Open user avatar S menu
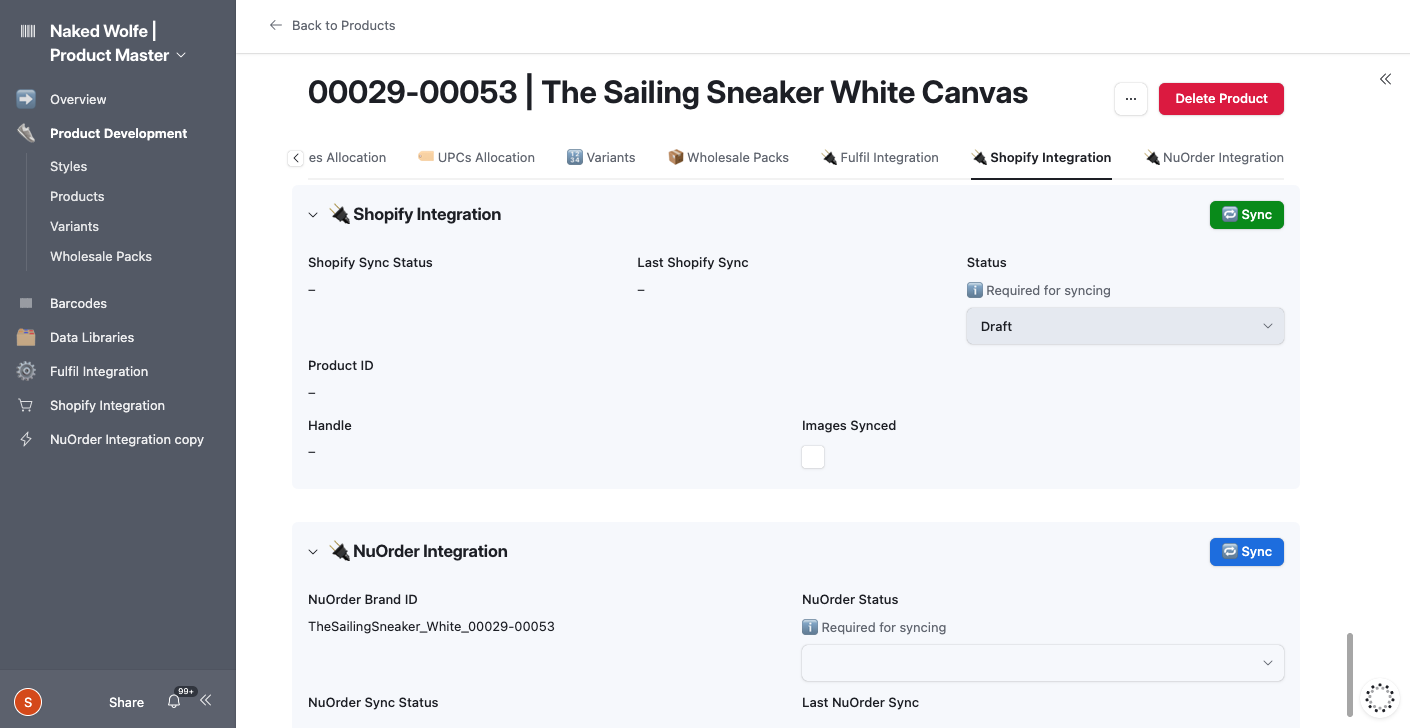Screen dimensions: 1410x728 point(28,702)
